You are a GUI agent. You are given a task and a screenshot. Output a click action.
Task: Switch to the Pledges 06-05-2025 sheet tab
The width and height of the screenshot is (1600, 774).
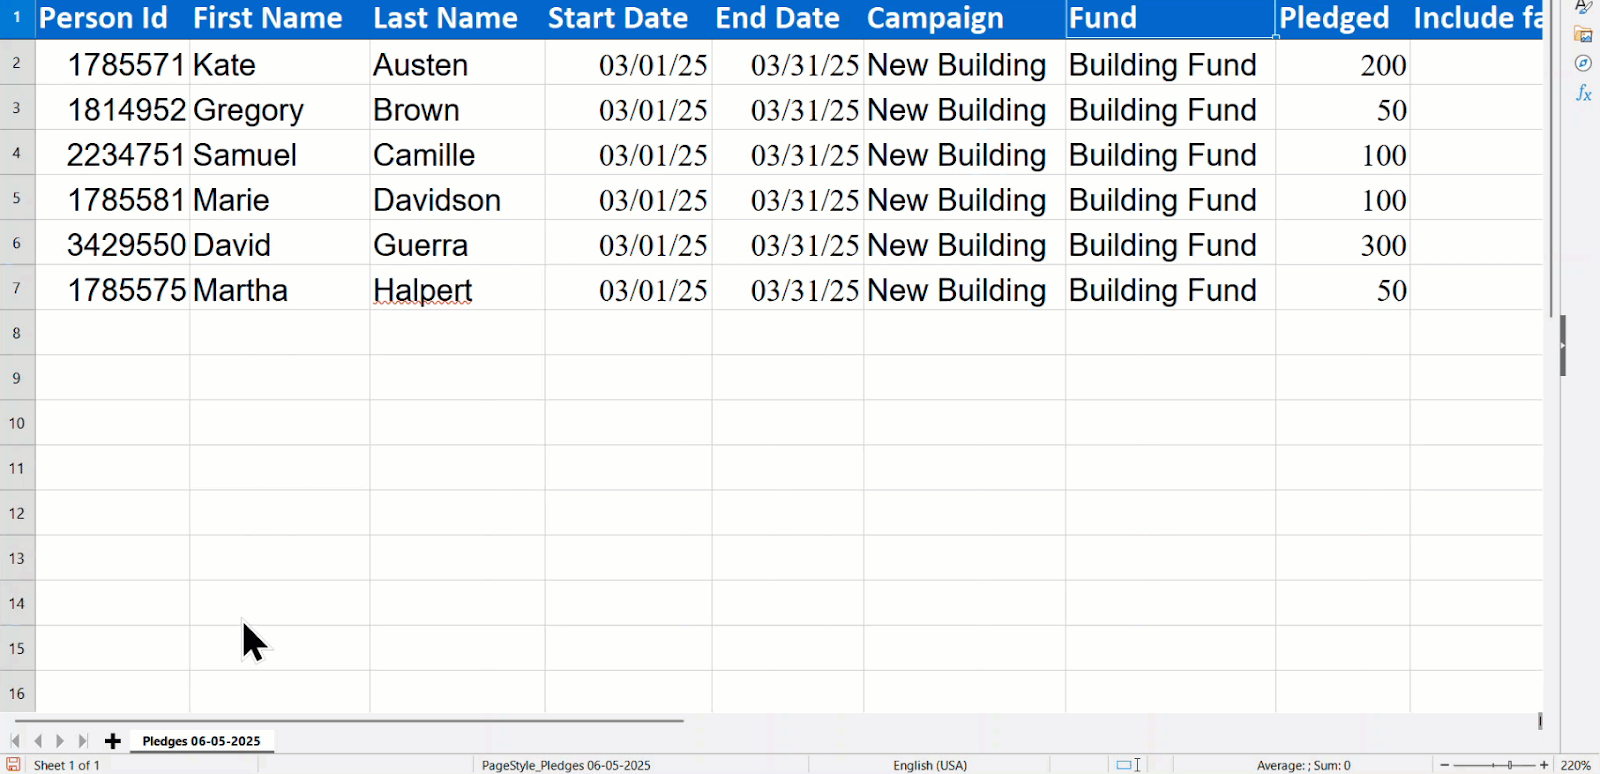pos(201,741)
